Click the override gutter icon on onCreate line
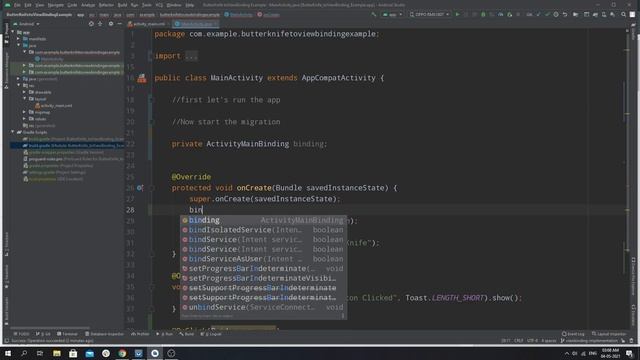This screenshot has height=360, width=640. point(140,188)
